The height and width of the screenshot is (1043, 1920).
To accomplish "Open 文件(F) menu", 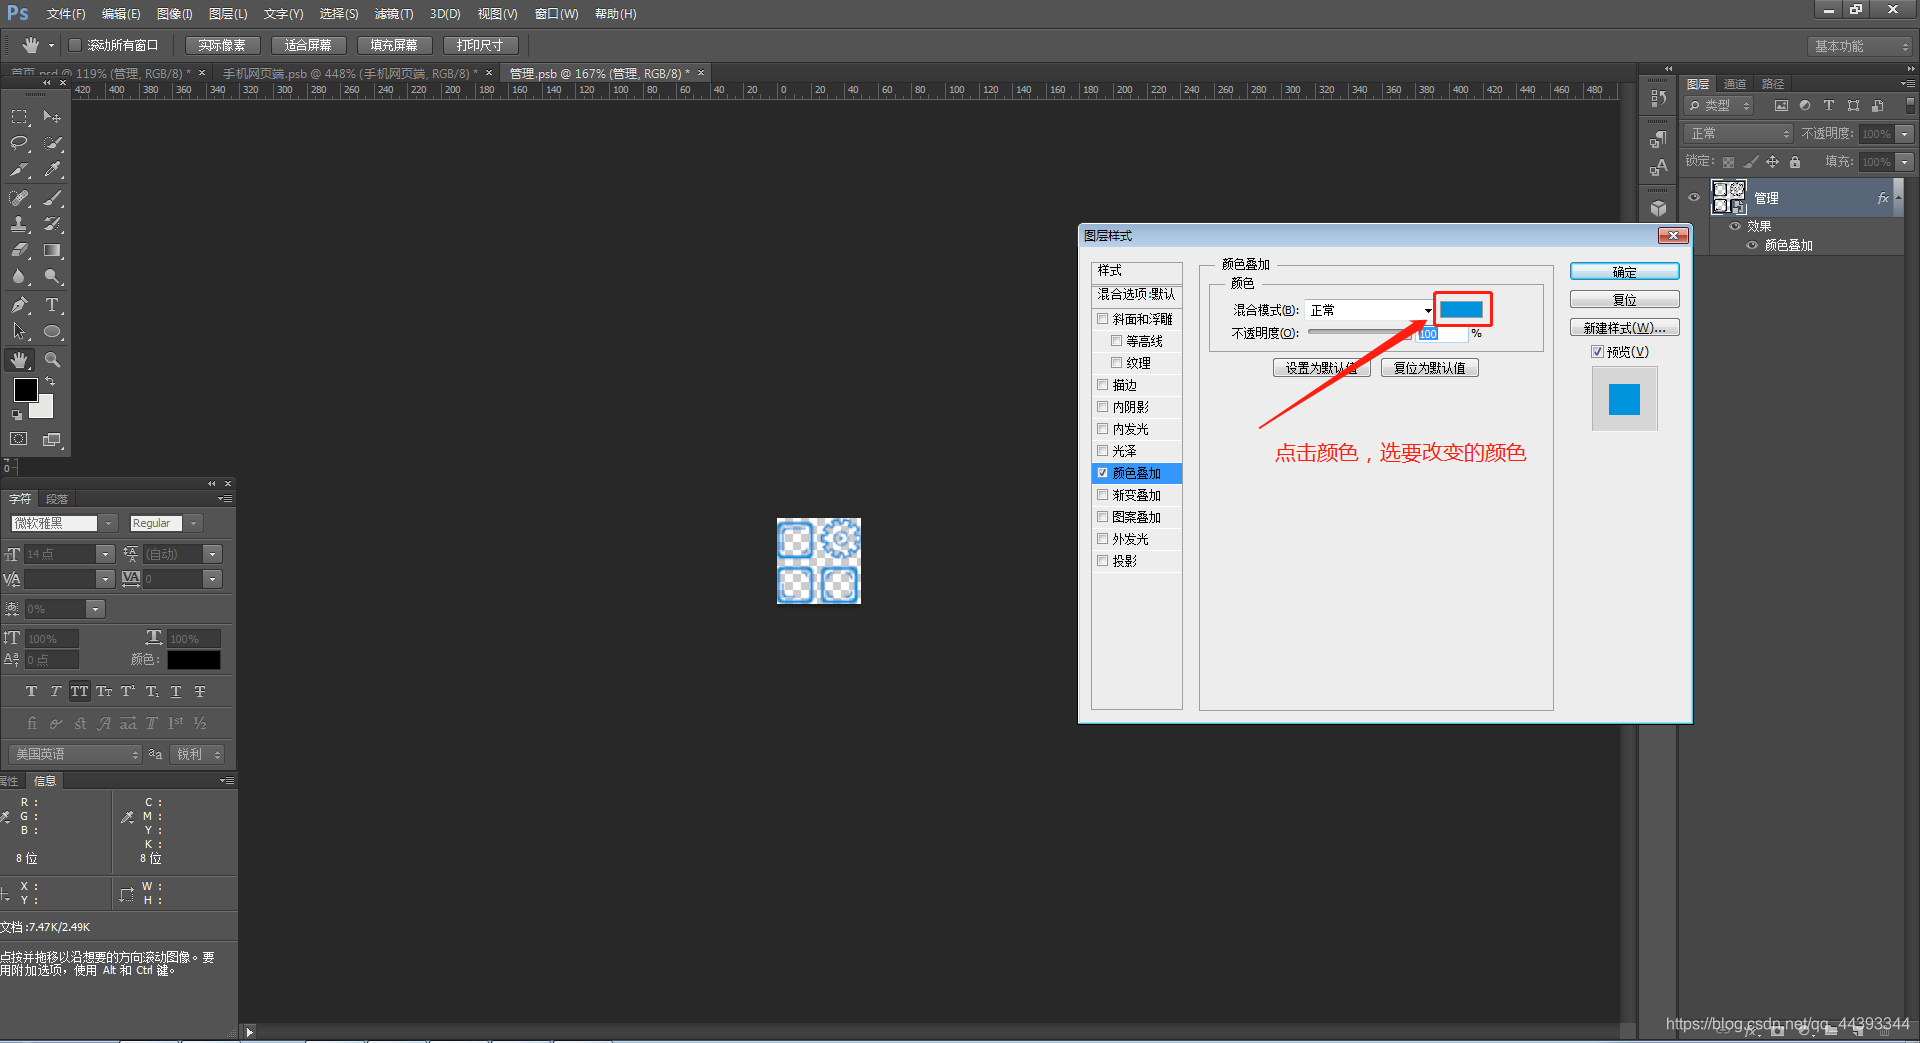I will point(66,14).
